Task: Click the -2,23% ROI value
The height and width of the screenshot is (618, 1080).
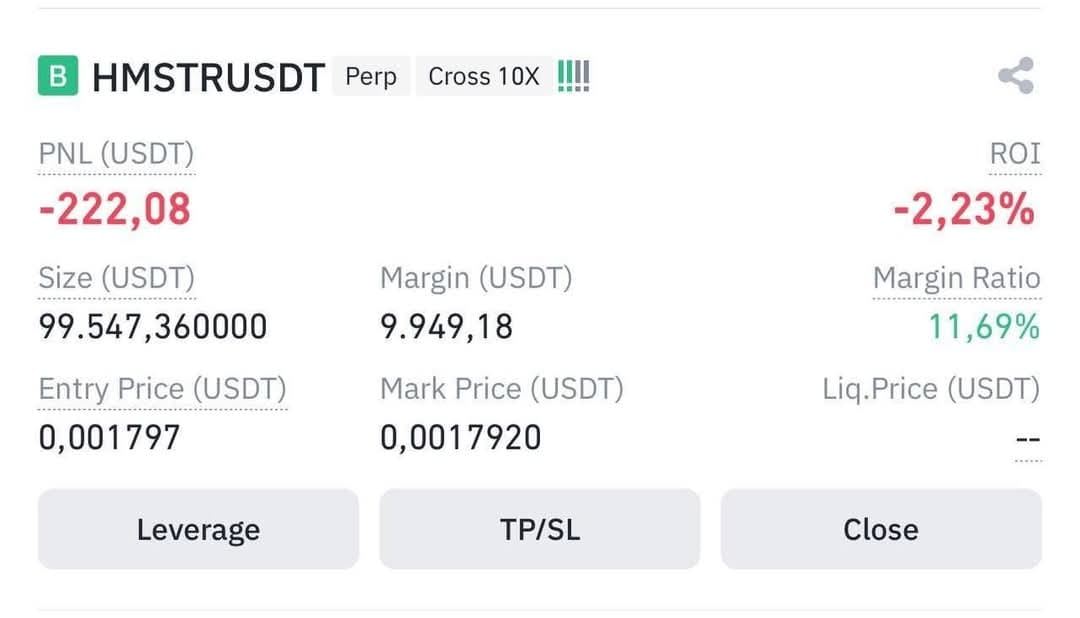Action: click(x=964, y=209)
